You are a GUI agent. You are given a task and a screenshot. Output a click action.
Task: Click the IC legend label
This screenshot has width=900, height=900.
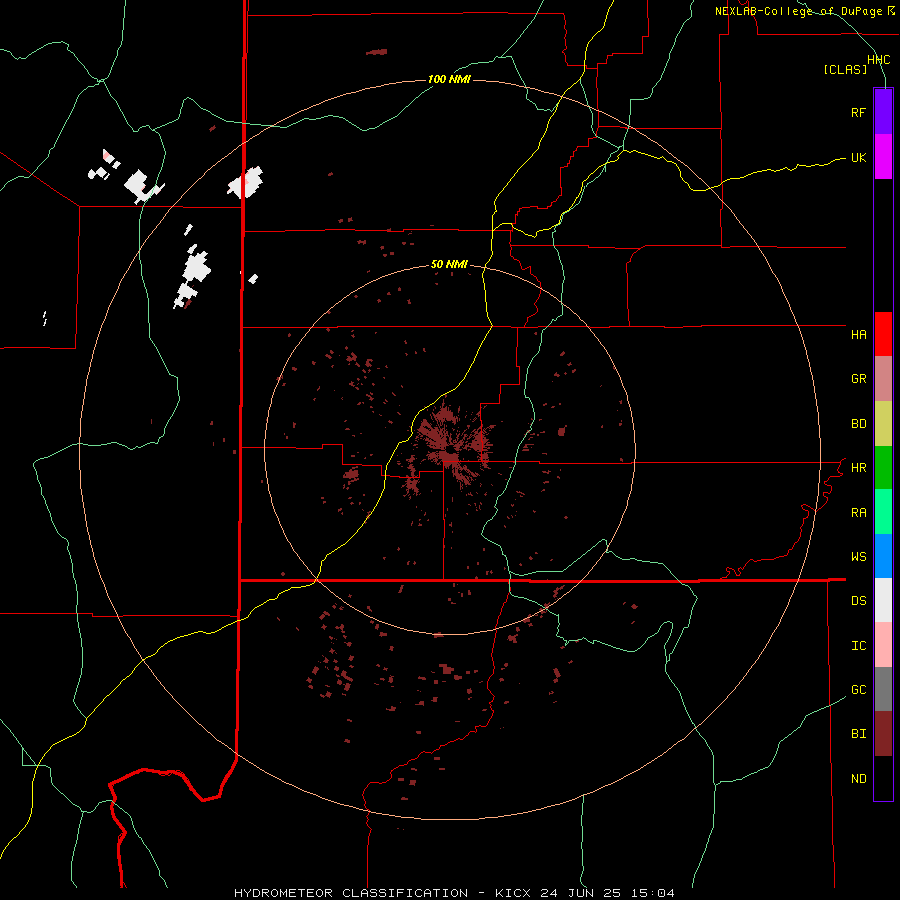point(858,646)
